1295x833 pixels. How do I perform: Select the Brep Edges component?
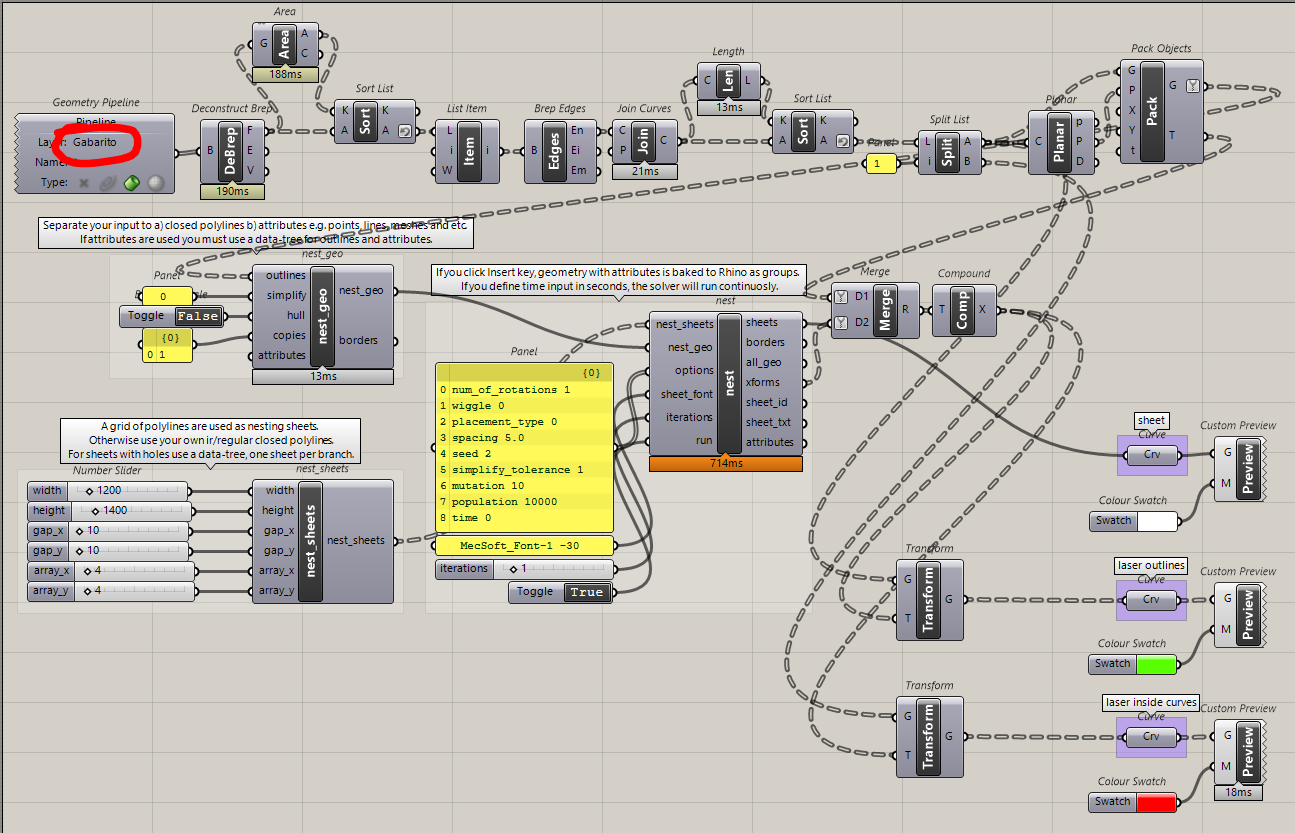[559, 151]
